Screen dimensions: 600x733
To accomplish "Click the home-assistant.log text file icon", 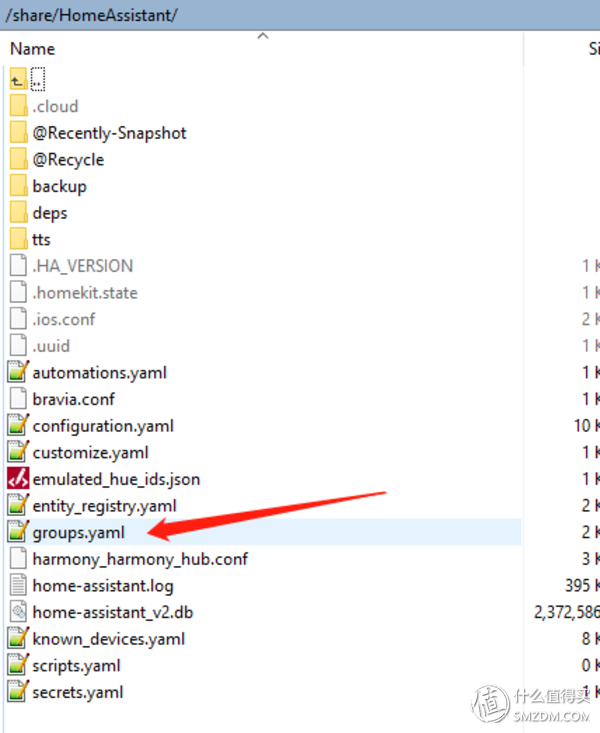I will click(x=18, y=585).
